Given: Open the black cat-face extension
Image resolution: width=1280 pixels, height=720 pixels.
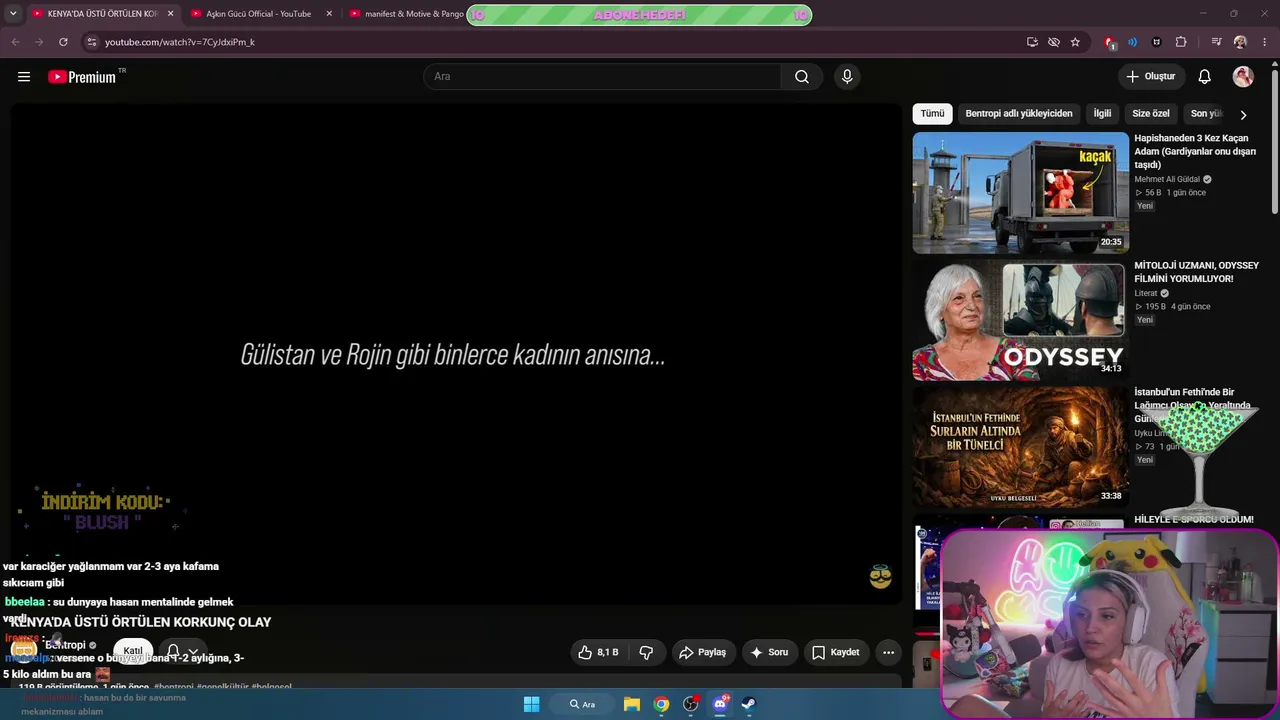Looking at the screenshot, I should pyautogui.click(x=1157, y=42).
